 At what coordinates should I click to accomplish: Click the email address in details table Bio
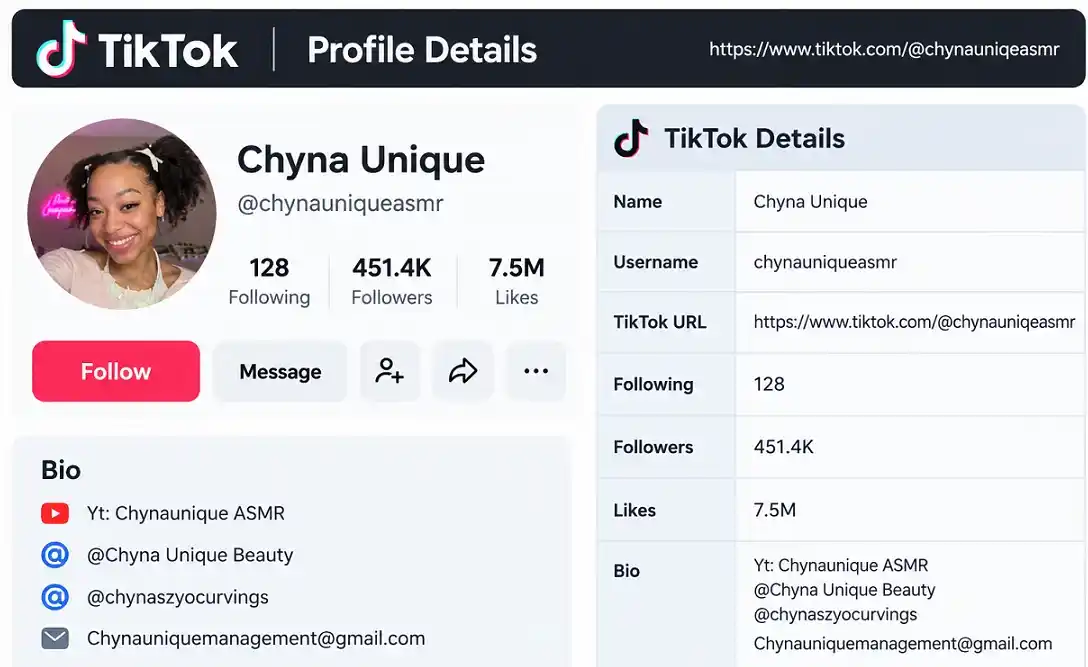coord(903,643)
